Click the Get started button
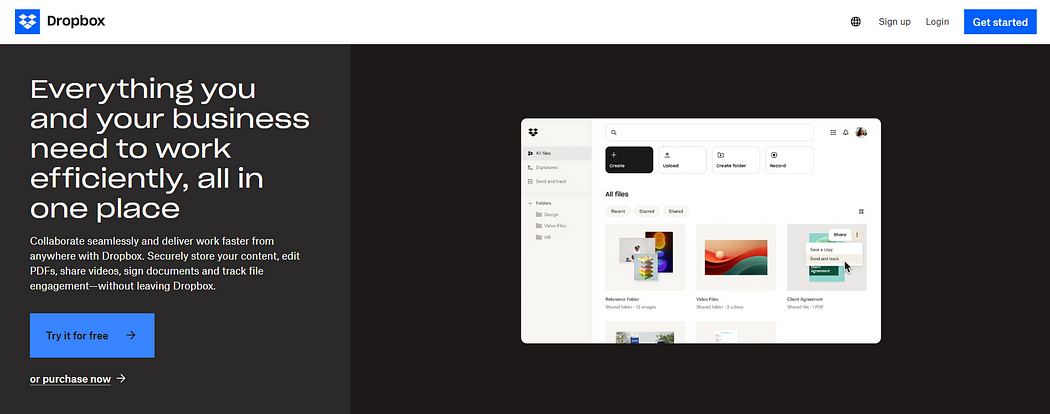1050x414 pixels. click(1000, 22)
